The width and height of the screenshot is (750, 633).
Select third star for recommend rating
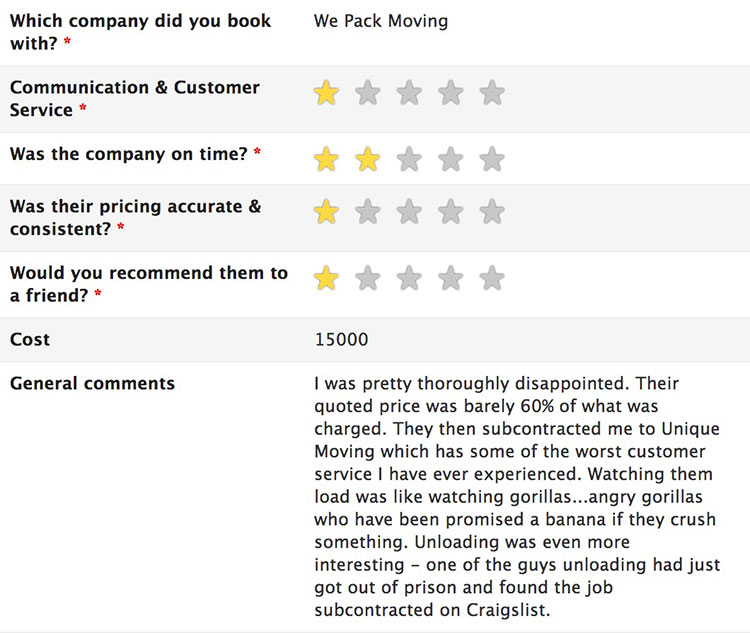[x=409, y=278]
